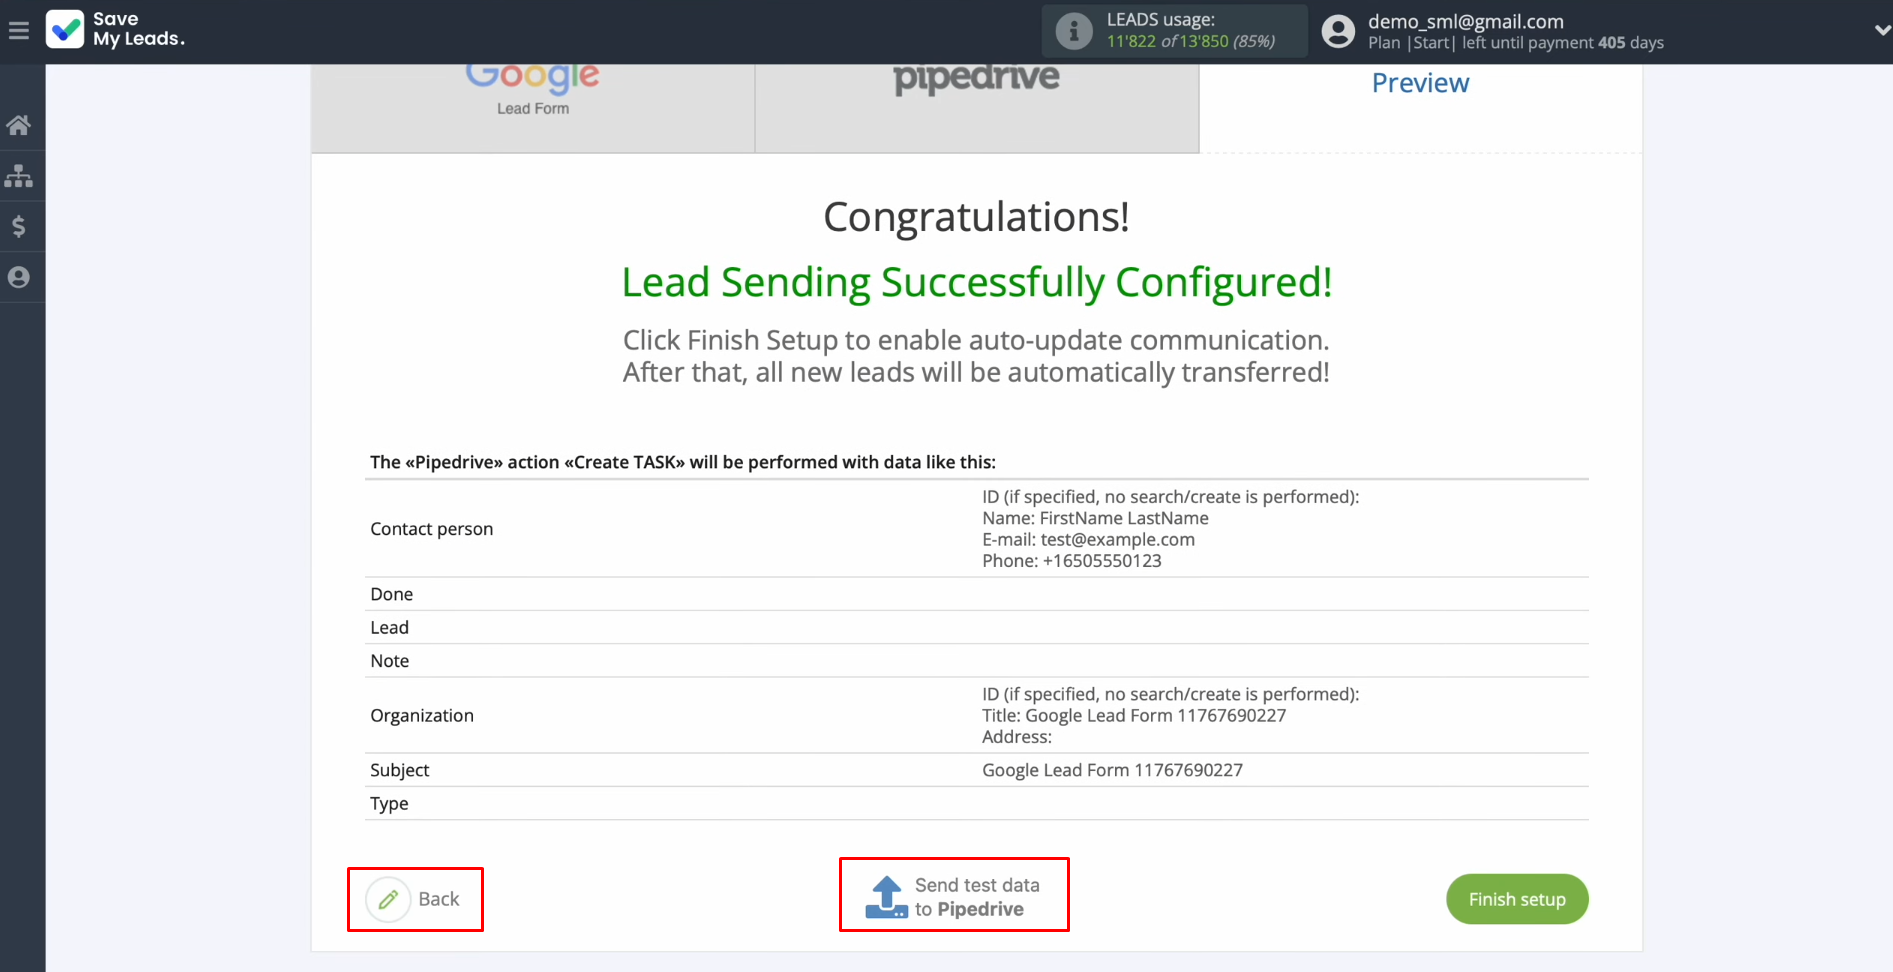Click the Finish setup button
The width and height of the screenshot is (1893, 972).
point(1517,899)
